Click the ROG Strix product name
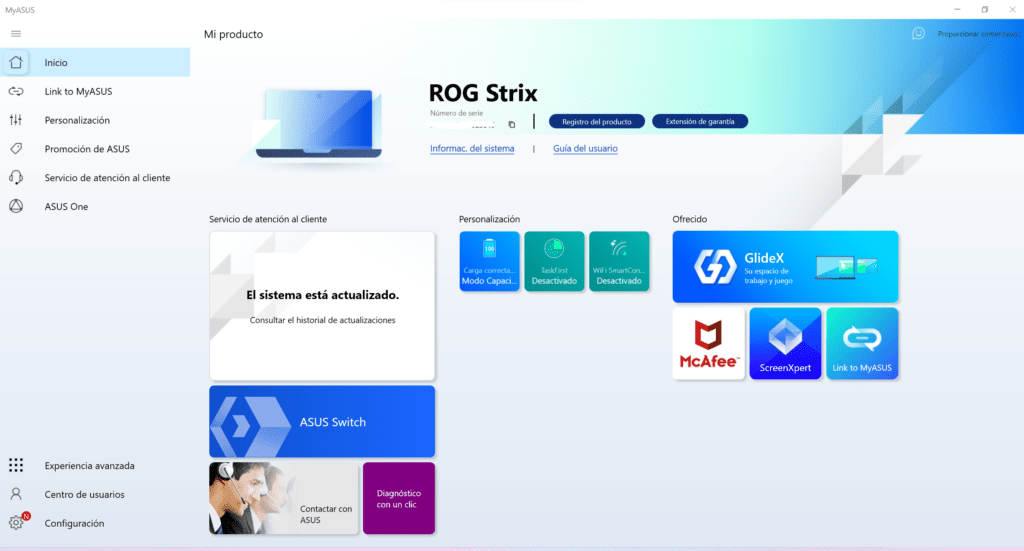Viewport: 1024px width, 551px height. 483,93
